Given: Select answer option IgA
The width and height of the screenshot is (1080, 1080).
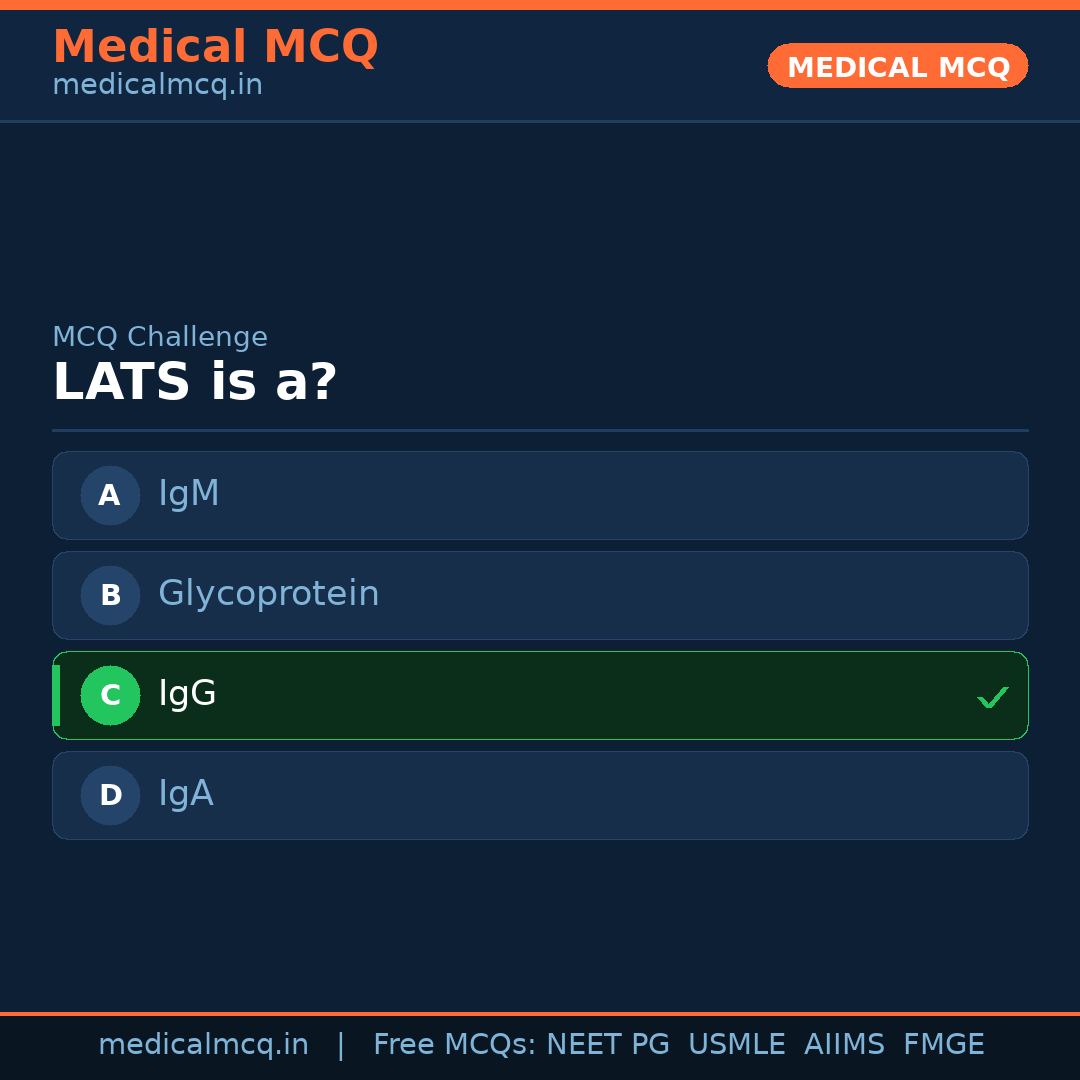Looking at the screenshot, I should coord(186,793).
